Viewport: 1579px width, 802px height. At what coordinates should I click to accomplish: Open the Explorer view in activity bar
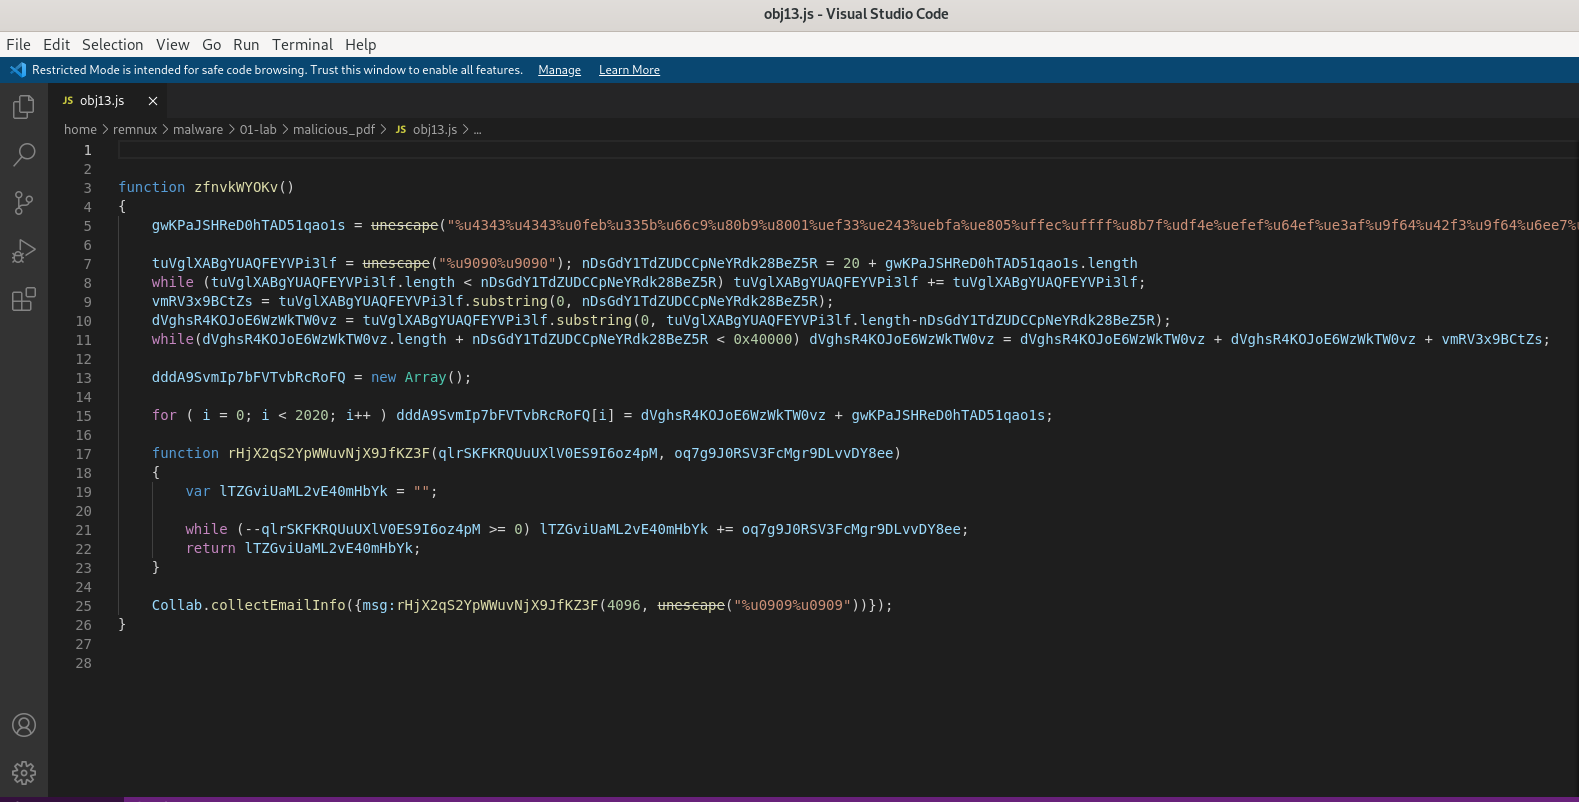24,106
